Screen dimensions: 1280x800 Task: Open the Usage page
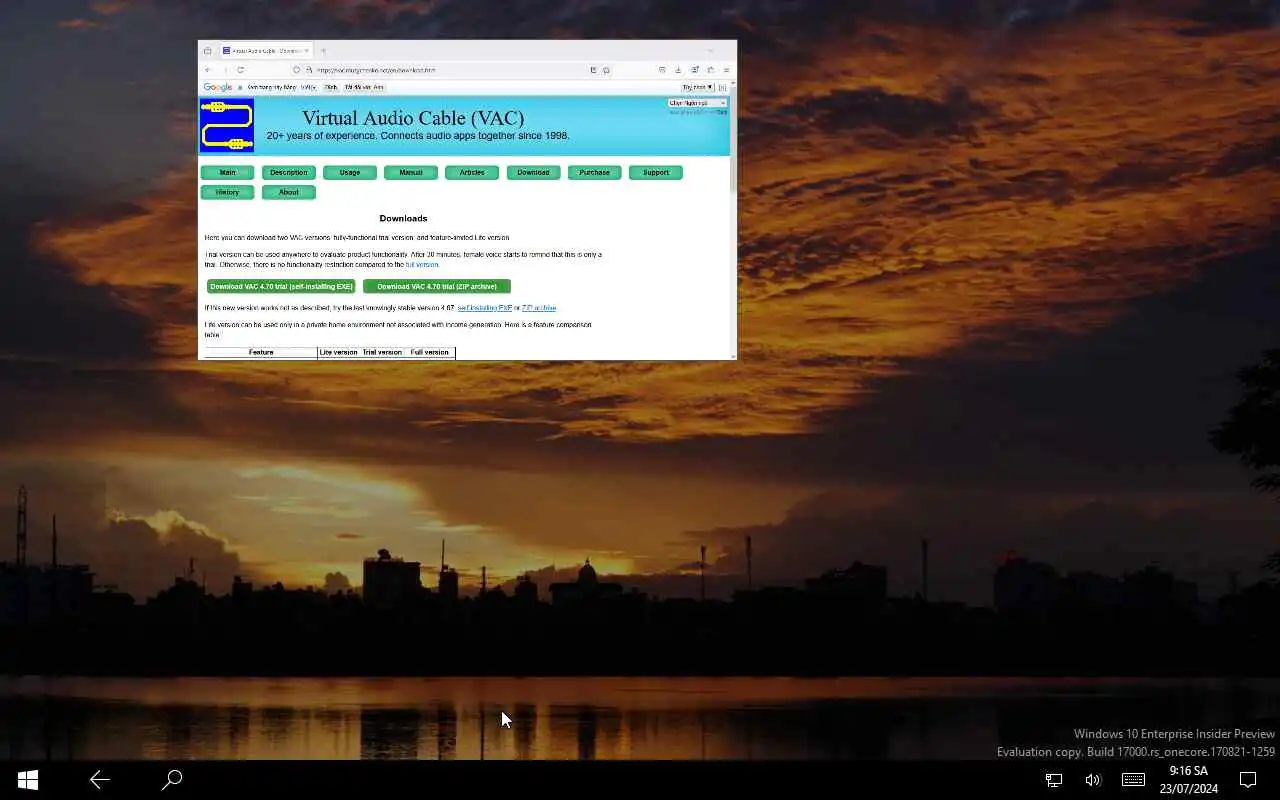point(350,172)
